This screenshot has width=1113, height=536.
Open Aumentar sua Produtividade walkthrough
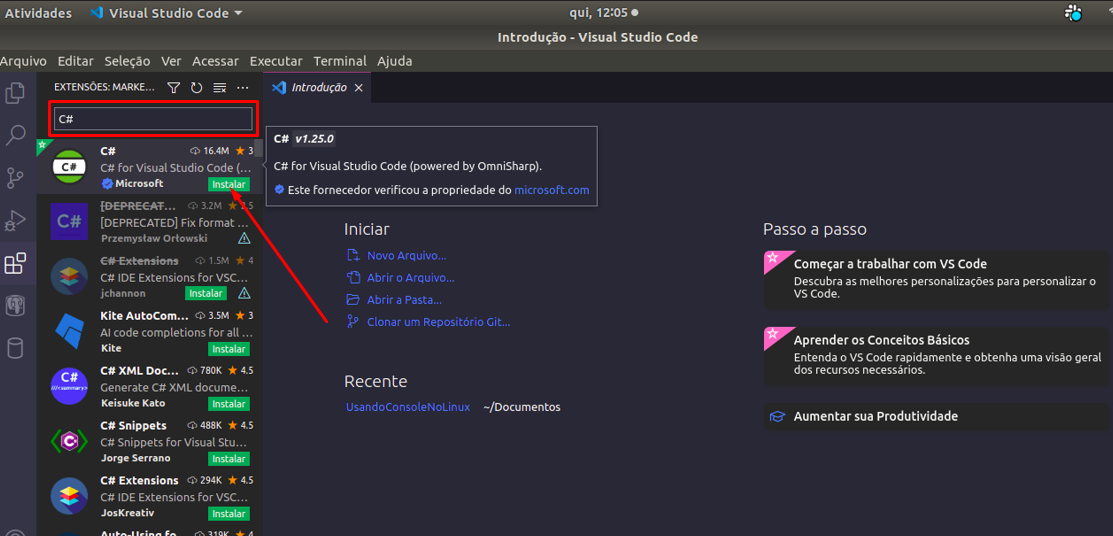tap(936, 416)
